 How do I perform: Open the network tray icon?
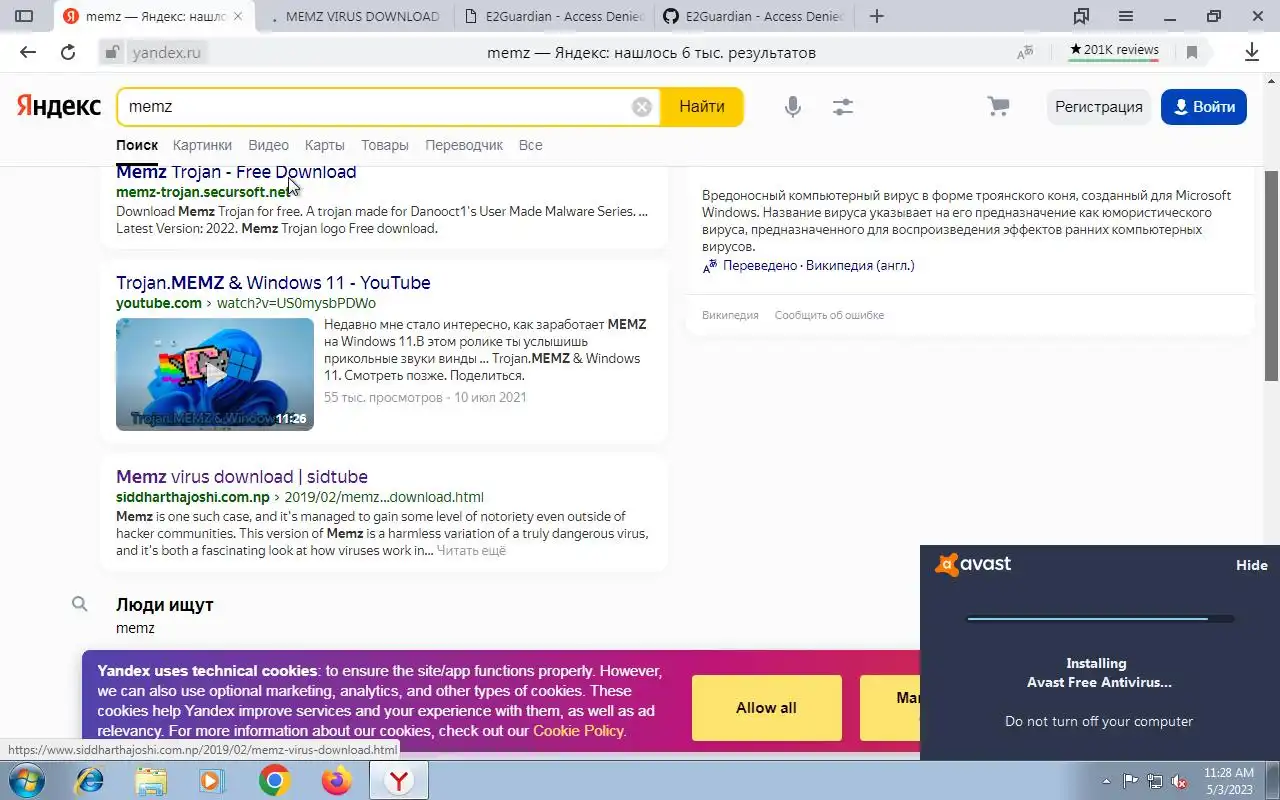click(x=1155, y=781)
